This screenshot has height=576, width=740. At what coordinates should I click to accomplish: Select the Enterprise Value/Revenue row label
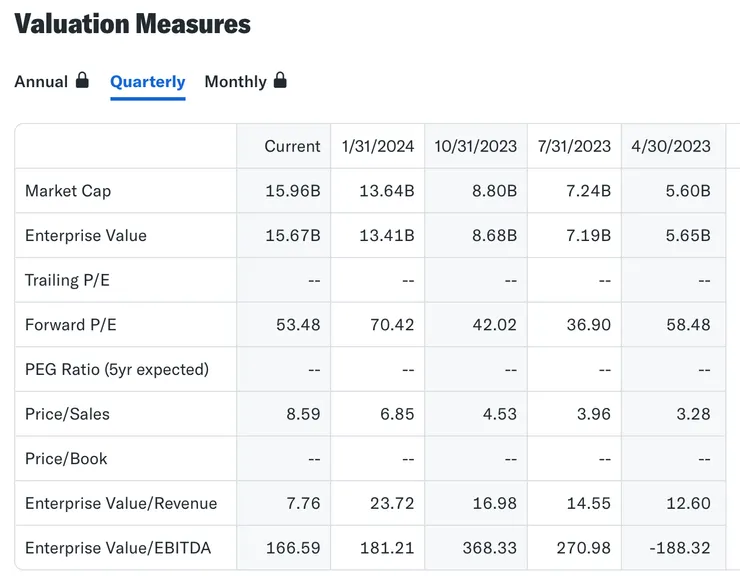click(121, 503)
